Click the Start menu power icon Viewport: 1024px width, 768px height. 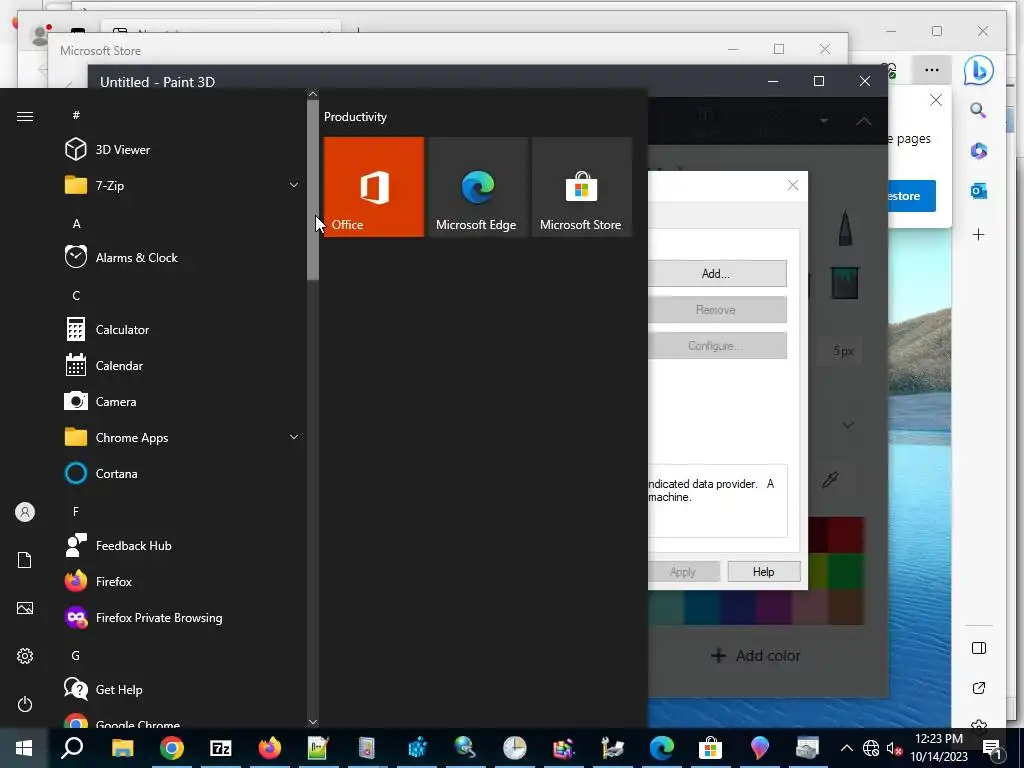[25, 704]
